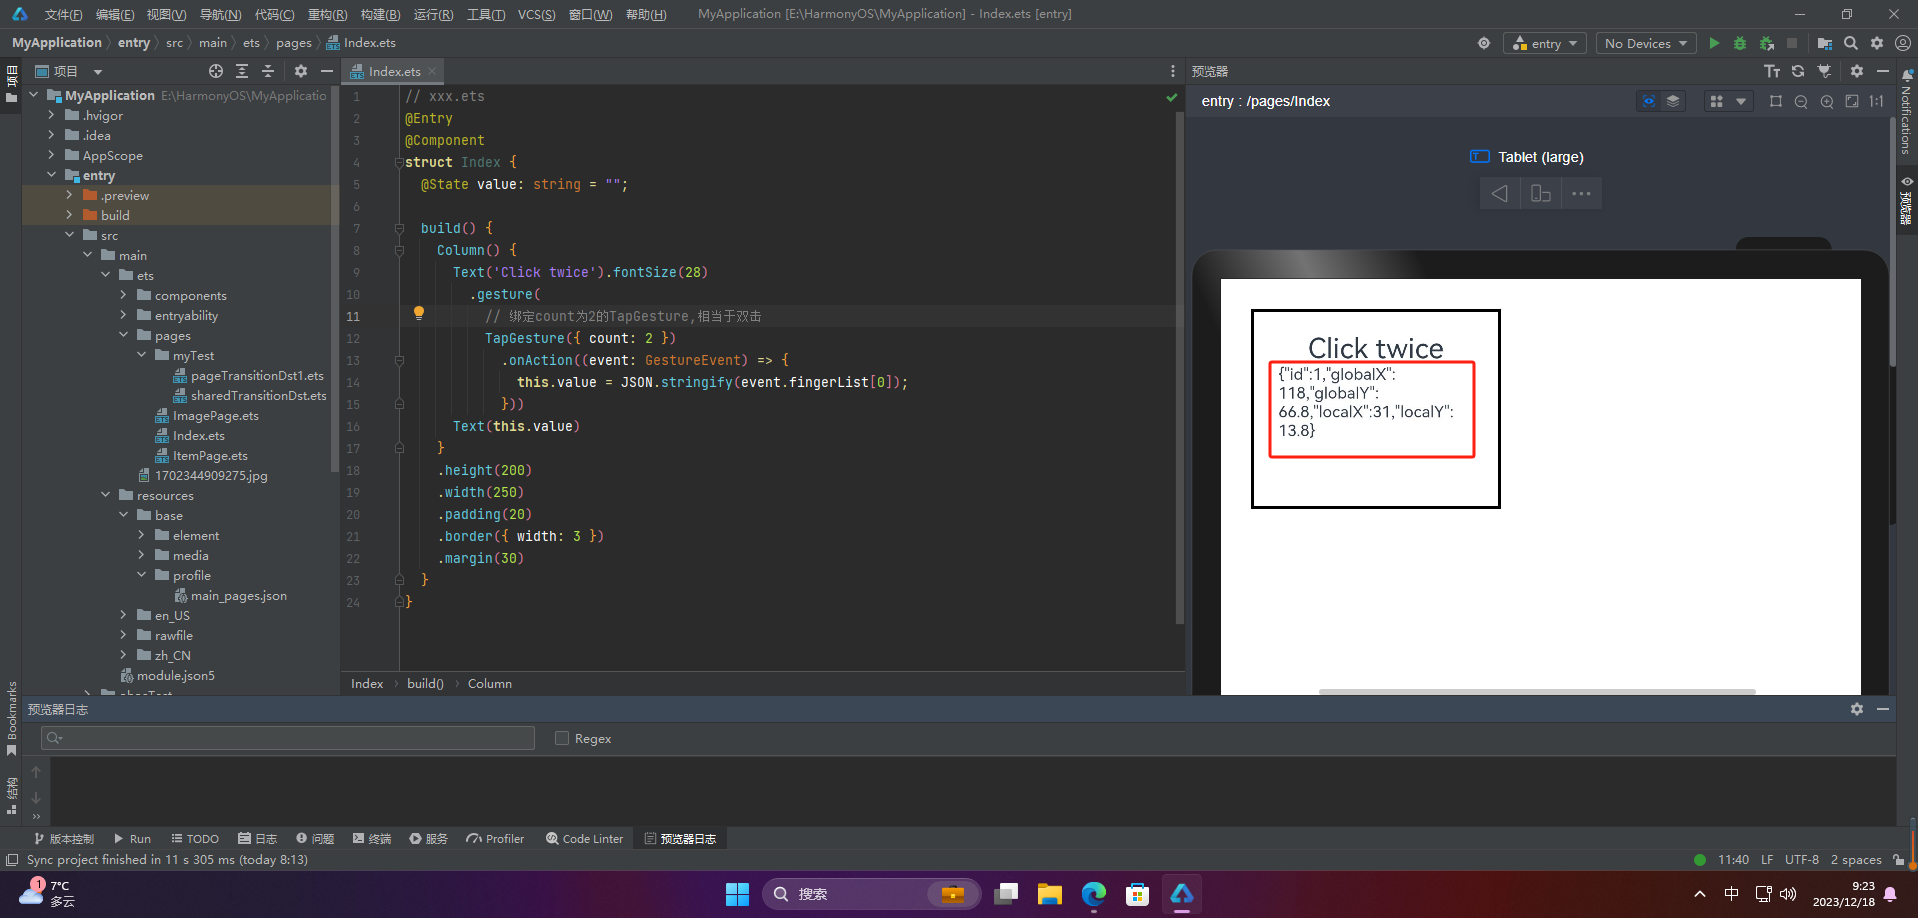Screen dimensions: 1918x918
Task: Fit preview to screen icon
Action: point(1852,101)
